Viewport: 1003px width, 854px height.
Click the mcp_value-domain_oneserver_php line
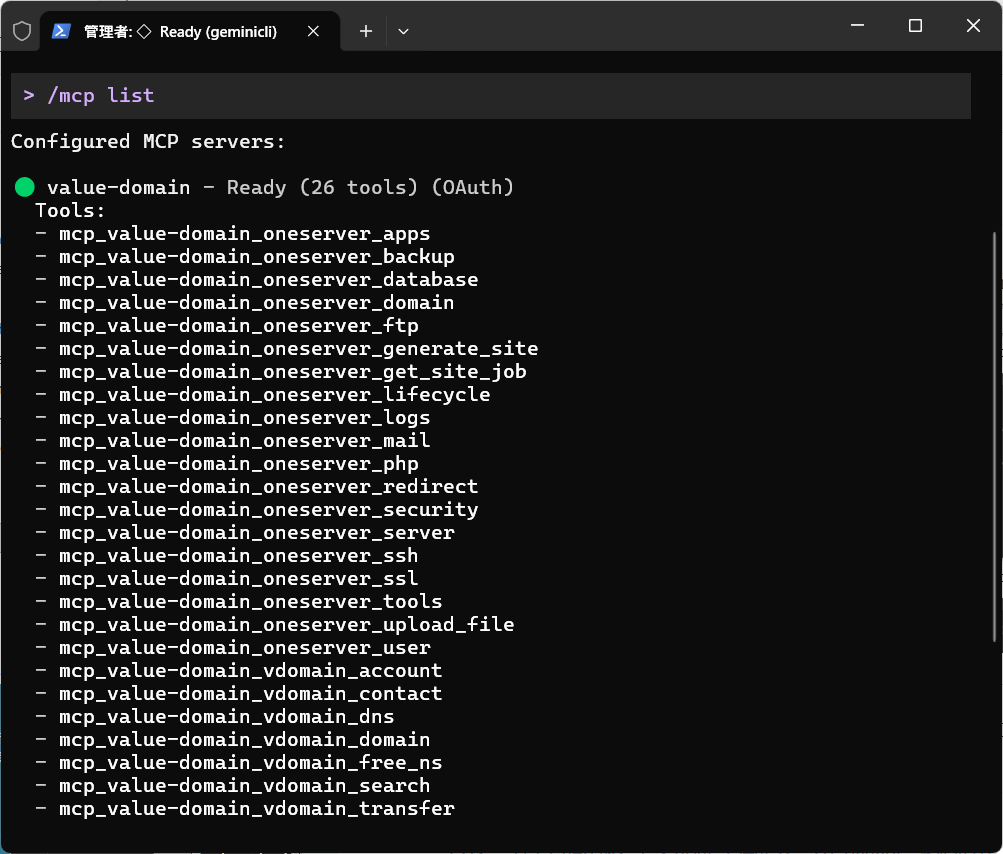coord(239,464)
